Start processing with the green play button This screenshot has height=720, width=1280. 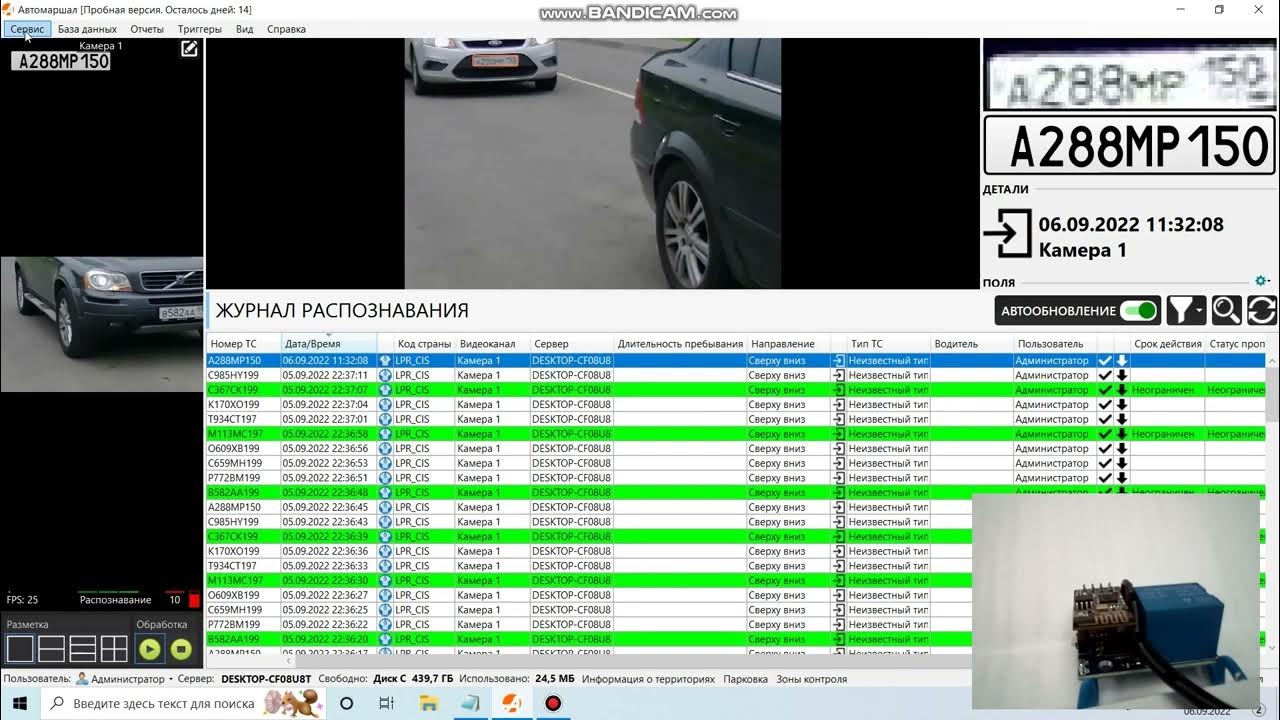tap(150, 649)
